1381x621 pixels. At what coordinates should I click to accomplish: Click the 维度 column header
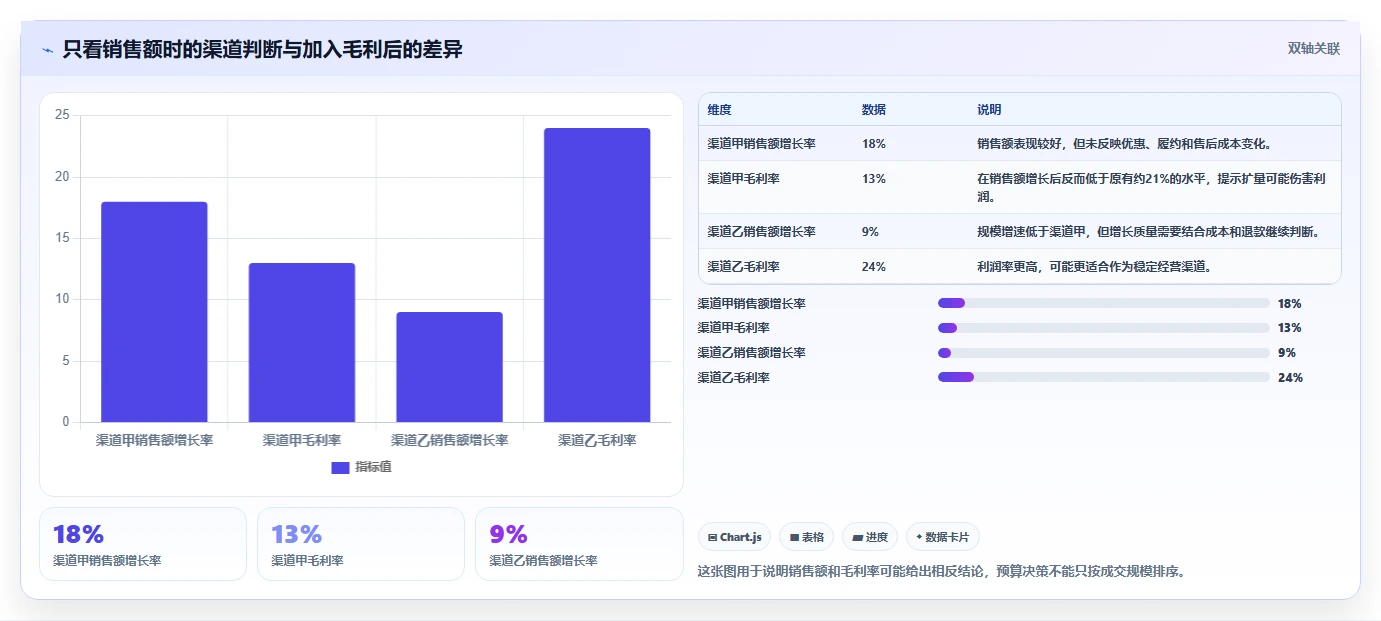click(719, 110)
